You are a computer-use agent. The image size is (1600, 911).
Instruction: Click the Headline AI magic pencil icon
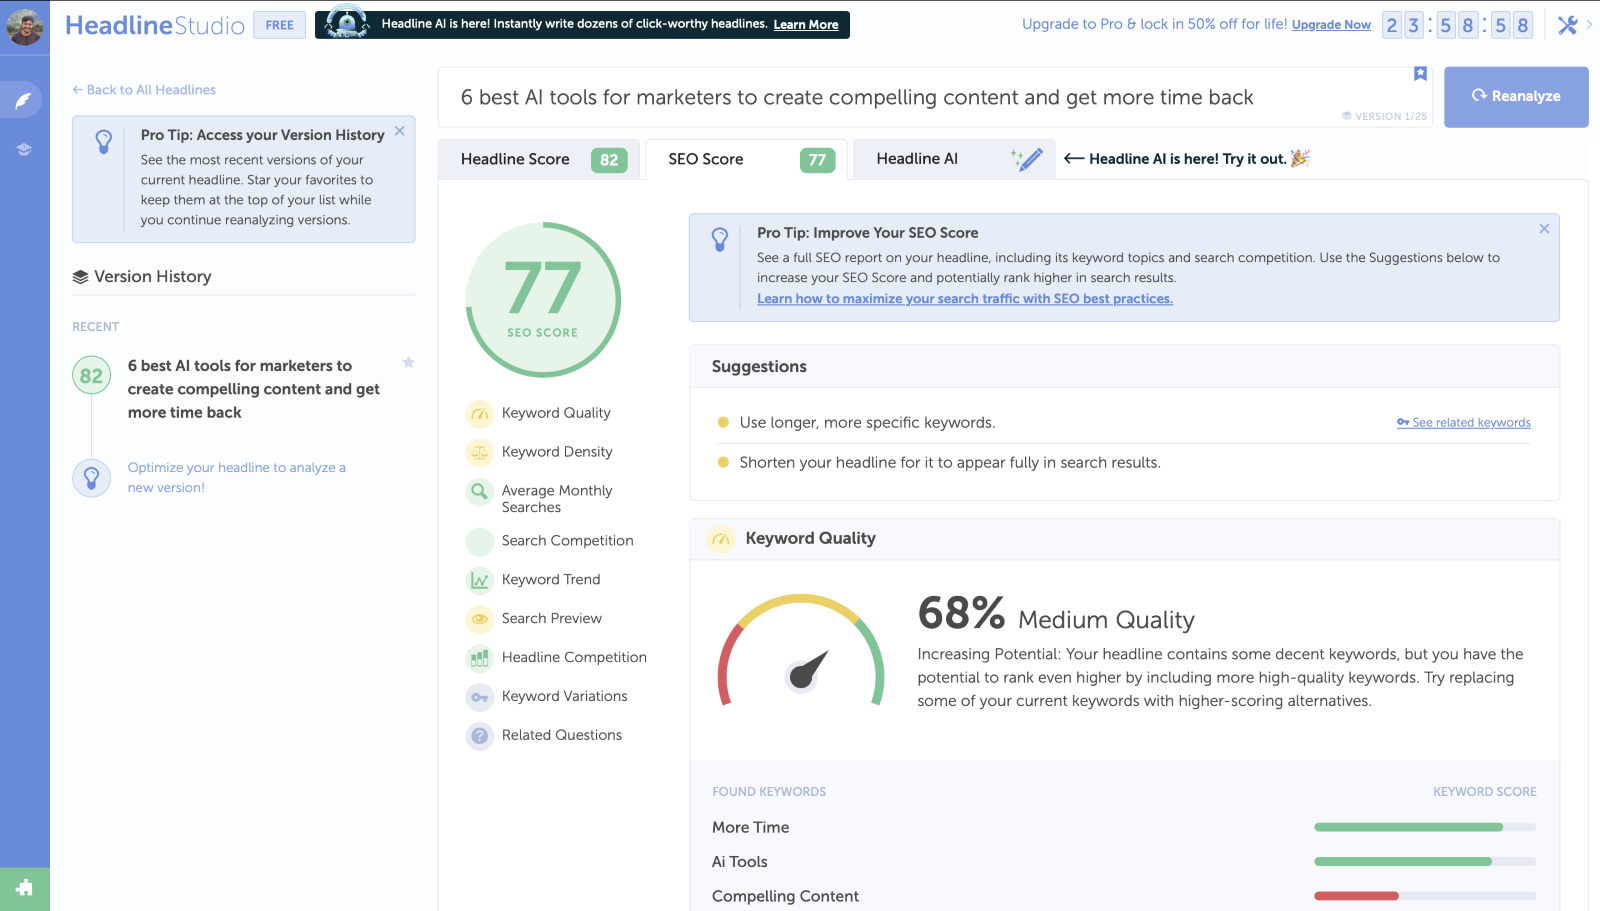point(1027,159)
